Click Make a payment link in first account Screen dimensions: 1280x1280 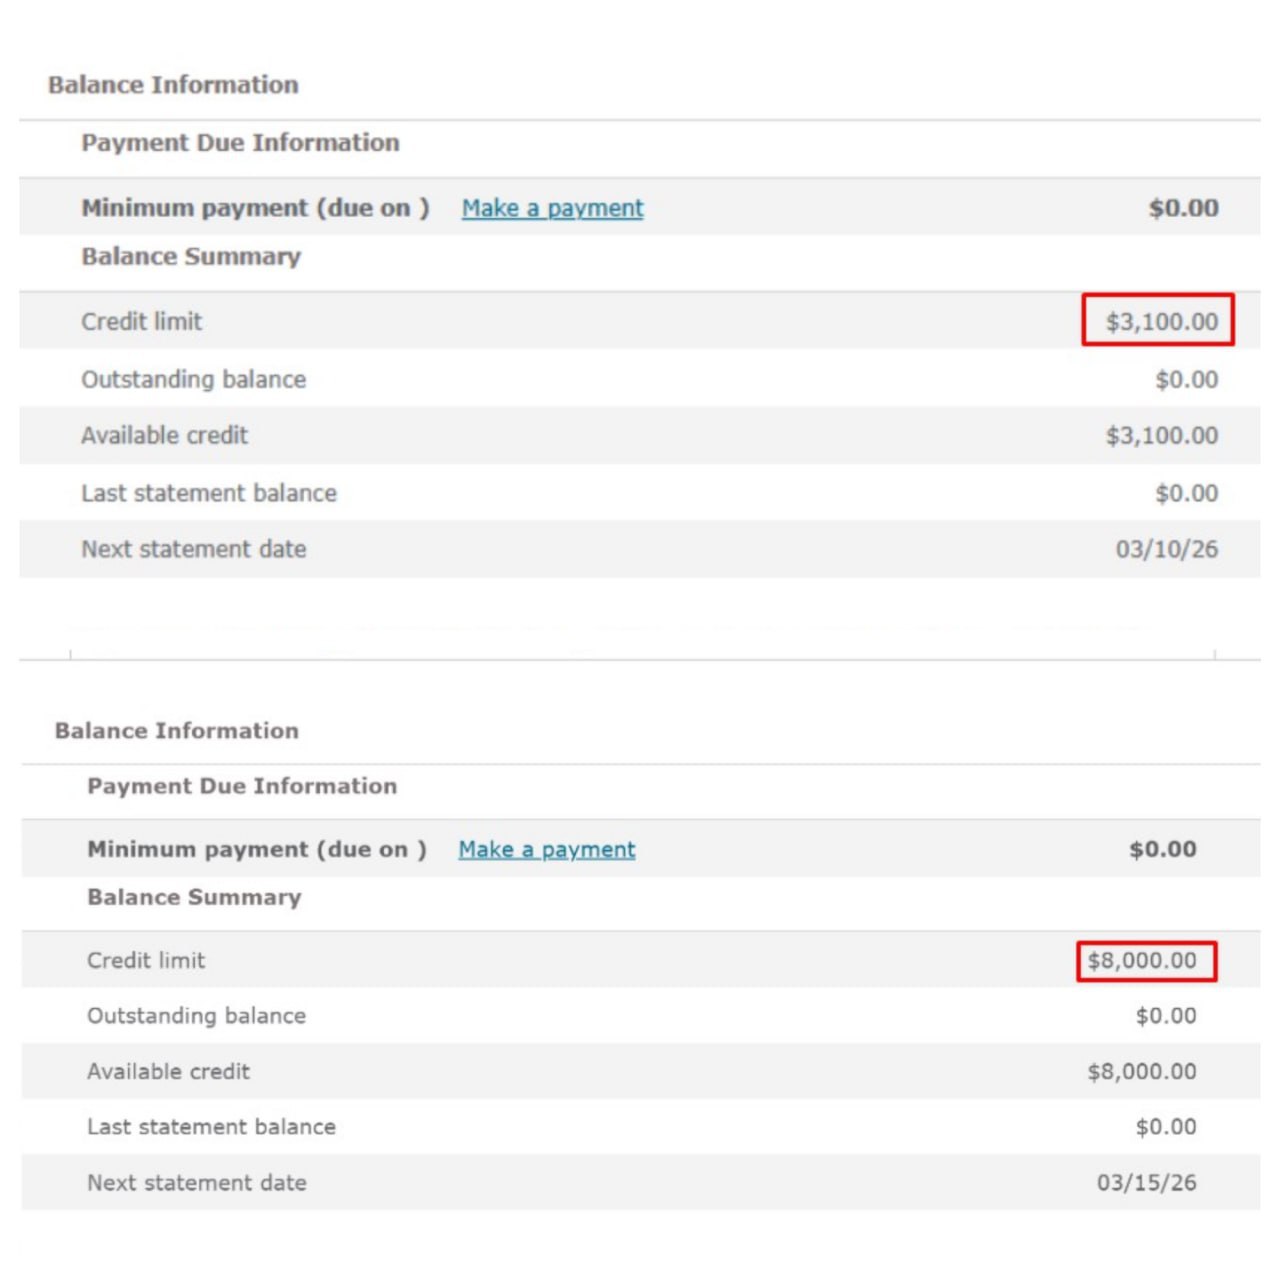click(552, 208)
